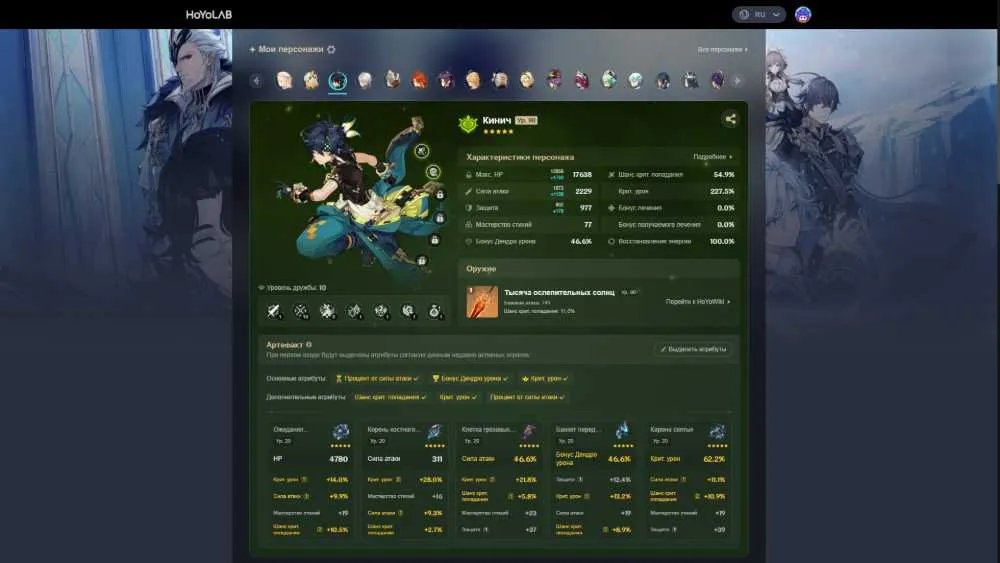
Task: Click the weapon name Тысяча ослепительных солнц
Action: pyautogui.click(x=559, y=292)
